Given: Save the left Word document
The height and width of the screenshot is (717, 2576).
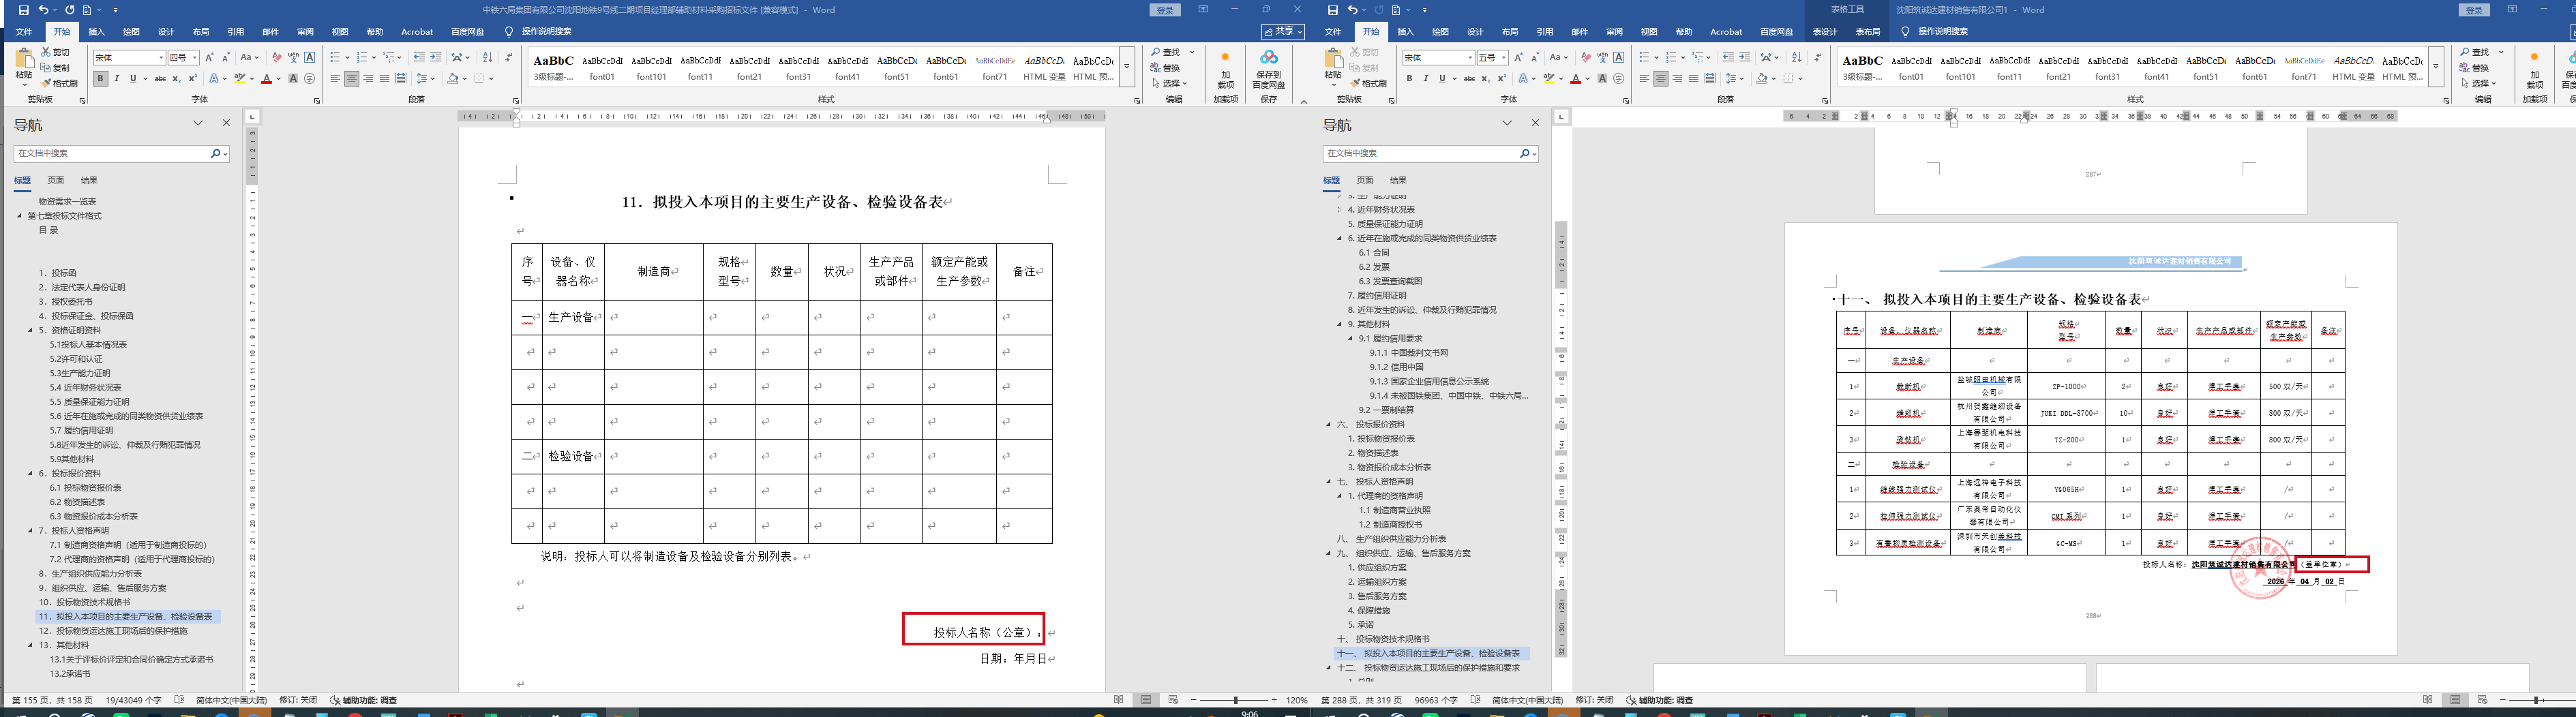Looking at the screenshot, I should 24,10.
